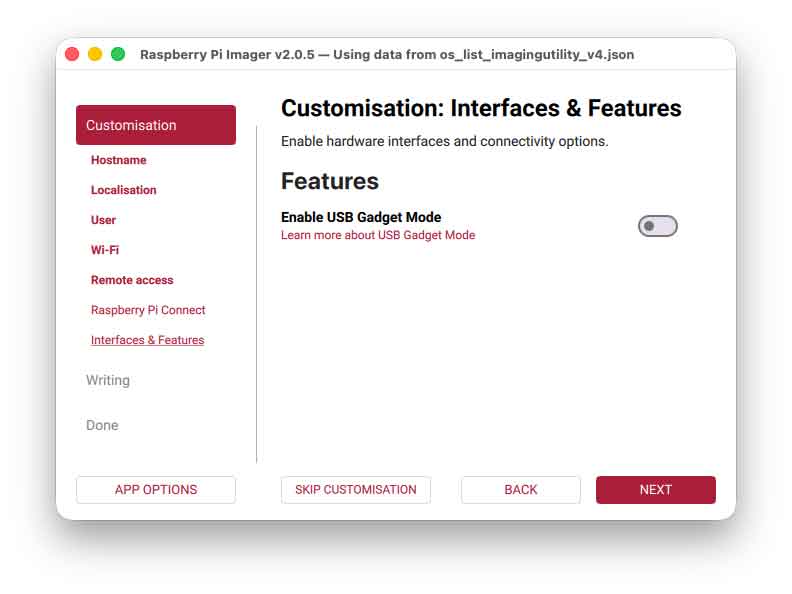Viewport: 792px width, 594px height.
Task: Go to the Hostname section
Action: (118, 160)
